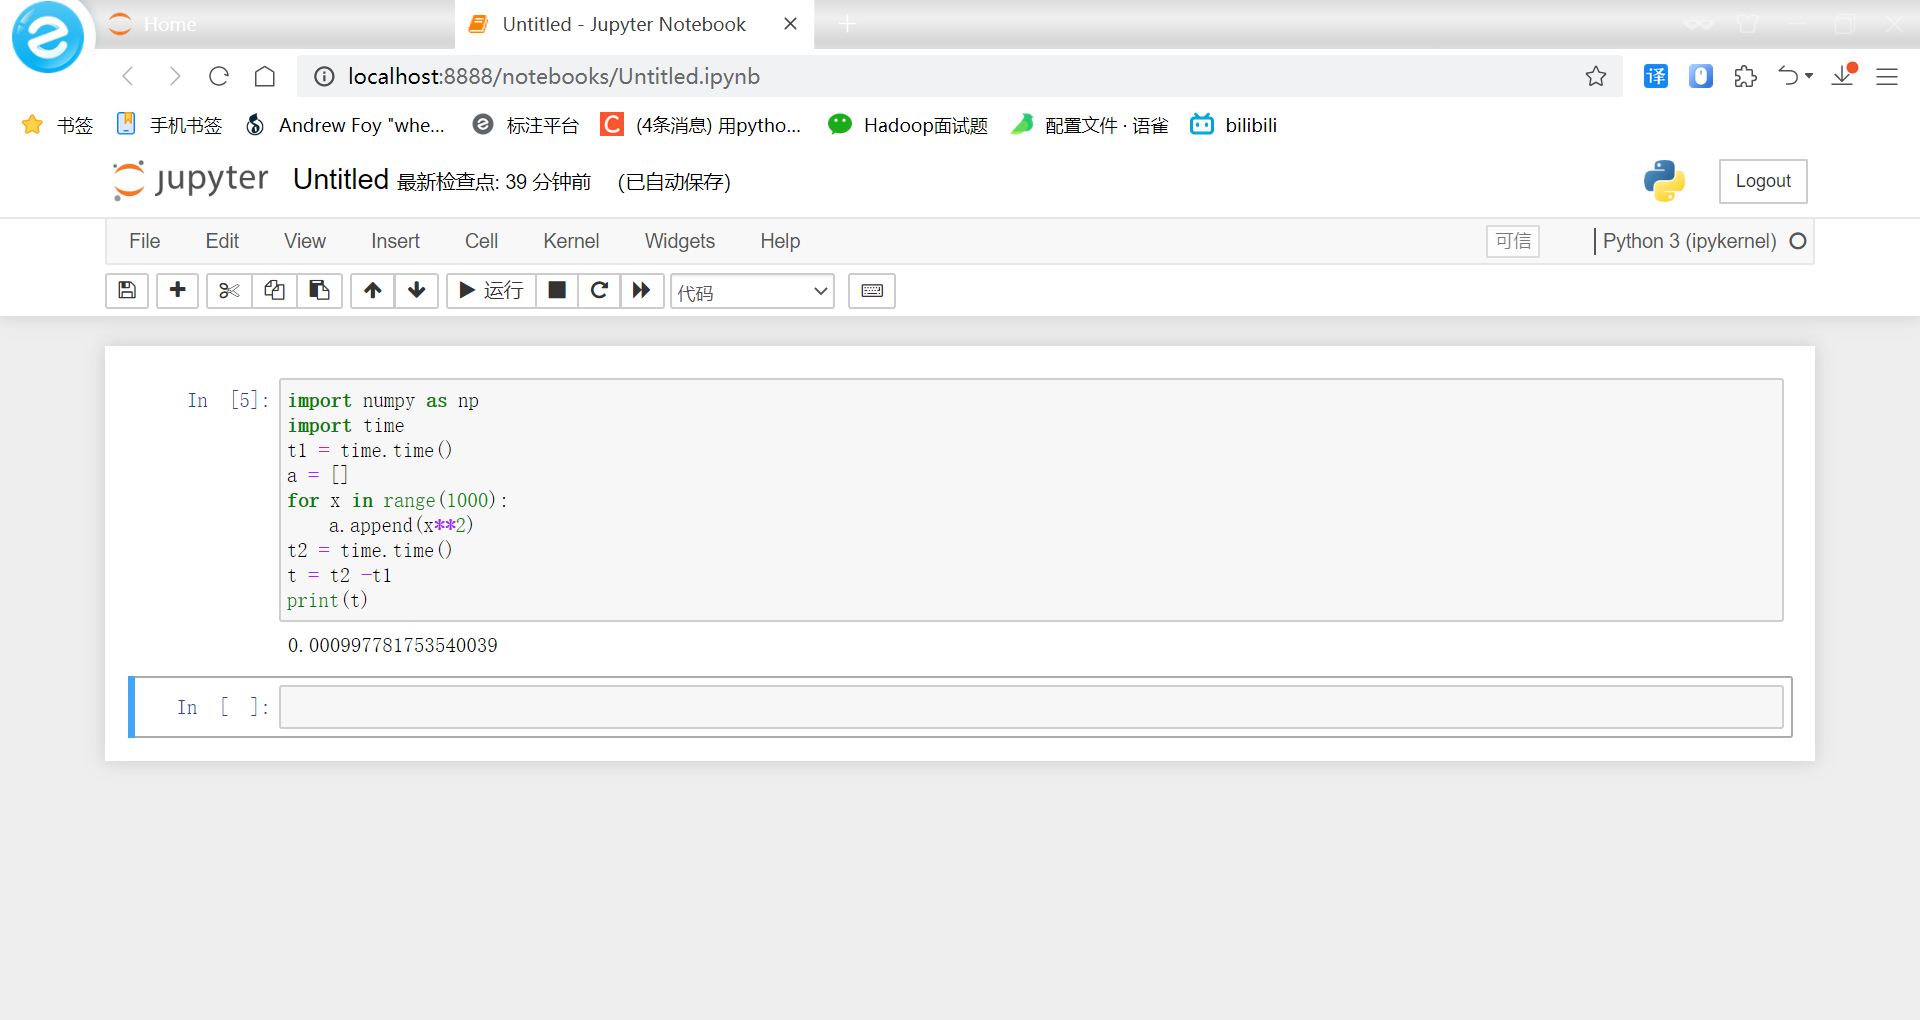Cut the selected cell using scissors icon
Viewport: 1920px width, 1020px height.
click(228, 291)
